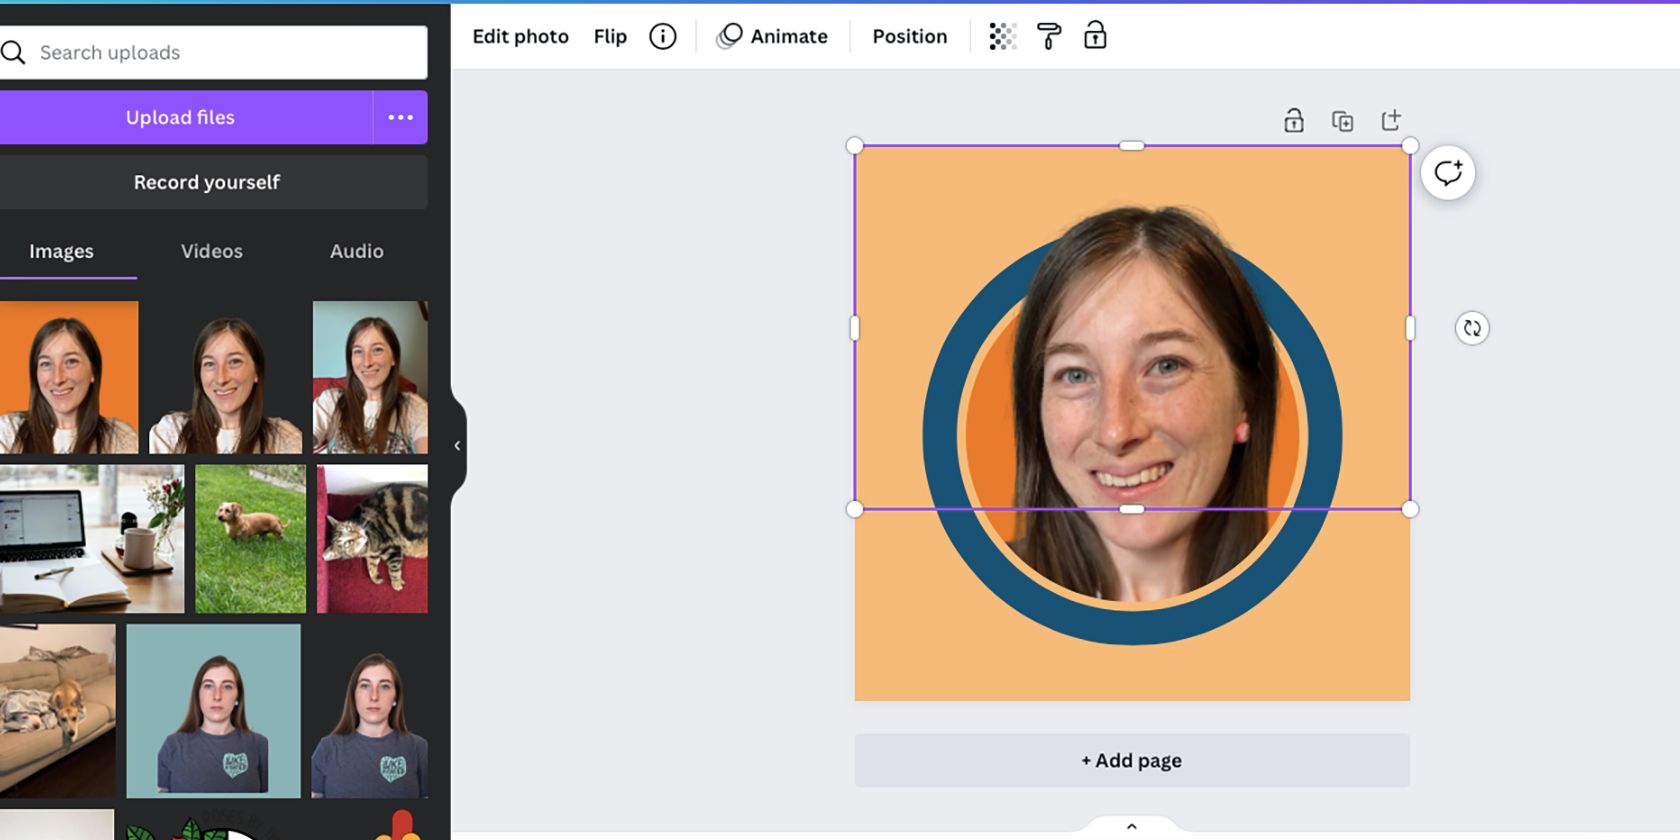Click the rotate handle beside the canvas
This screenshot has width=1680, height=840.
[1472, 328]
